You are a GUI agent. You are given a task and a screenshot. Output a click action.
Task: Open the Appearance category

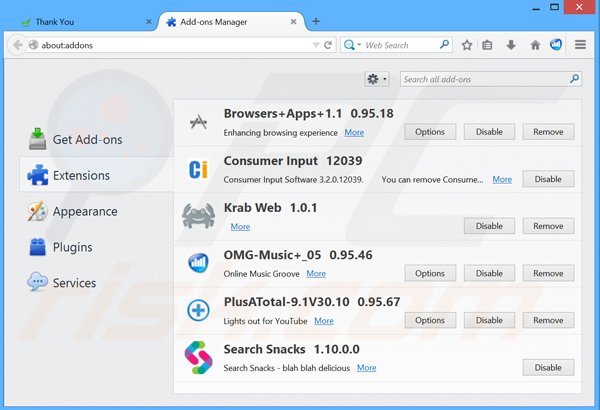pyautogui.click(x=84, y=211)
